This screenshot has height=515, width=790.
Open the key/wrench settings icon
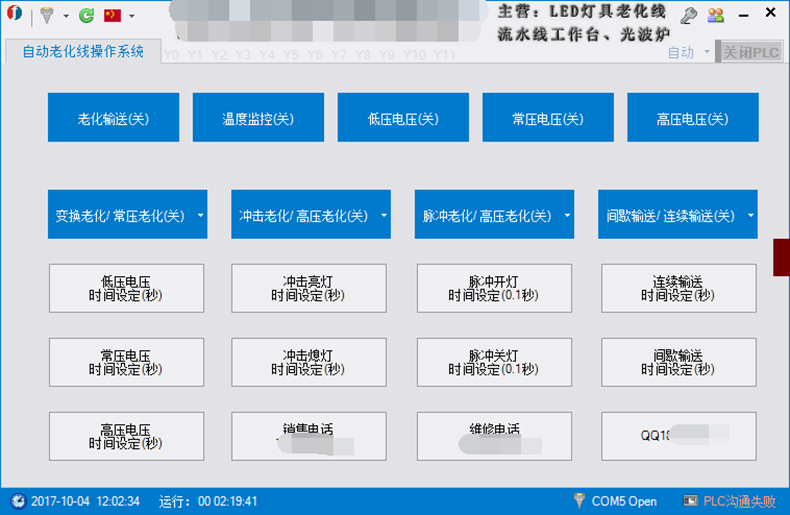[689, 15]
